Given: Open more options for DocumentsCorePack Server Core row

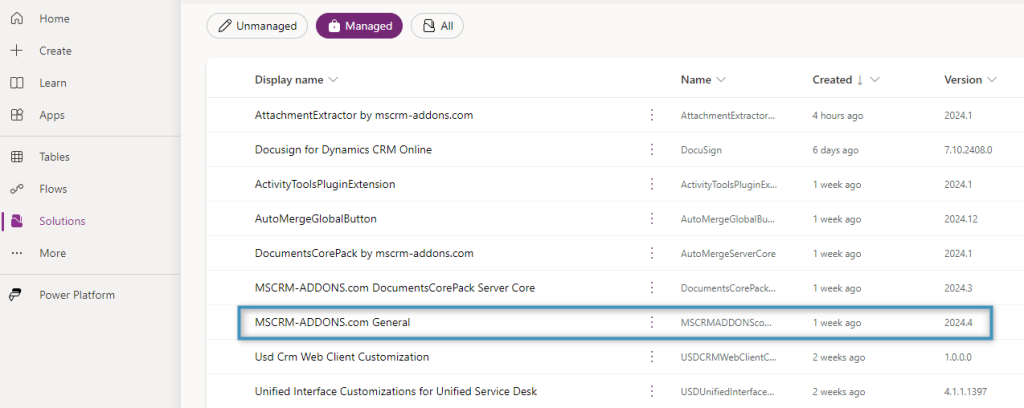Looking at the screenshot, I should [x=651, y=288].
